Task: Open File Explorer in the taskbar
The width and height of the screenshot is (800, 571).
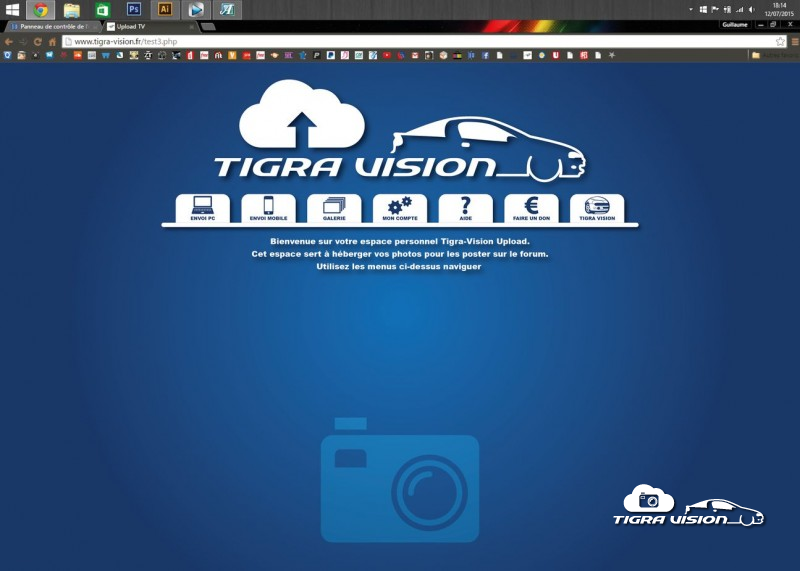Action: pos(72,9)
